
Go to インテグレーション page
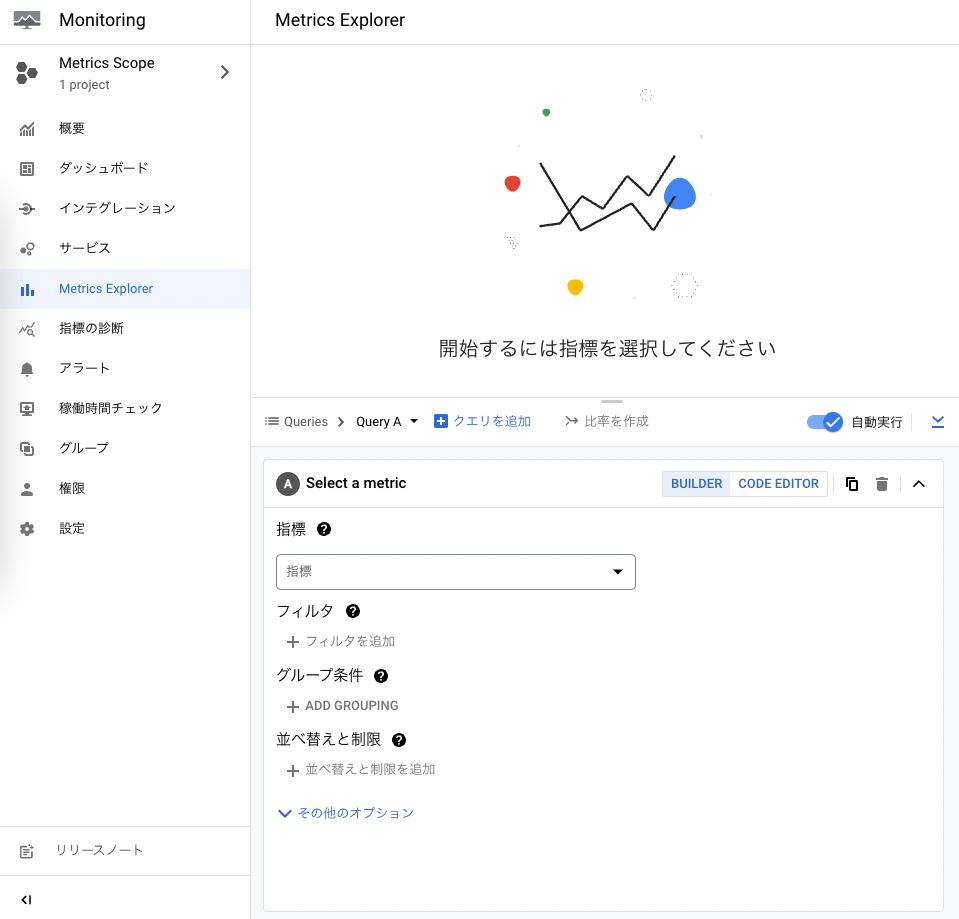click(x=125, y=209)
